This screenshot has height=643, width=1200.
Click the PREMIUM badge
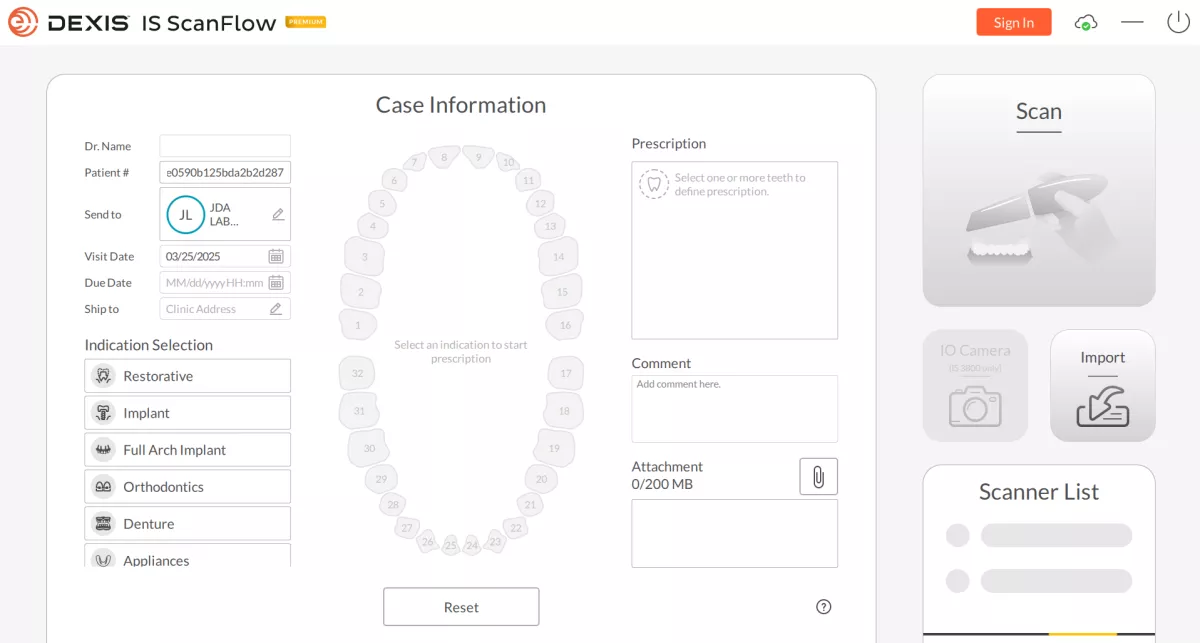tap(306, 22)
